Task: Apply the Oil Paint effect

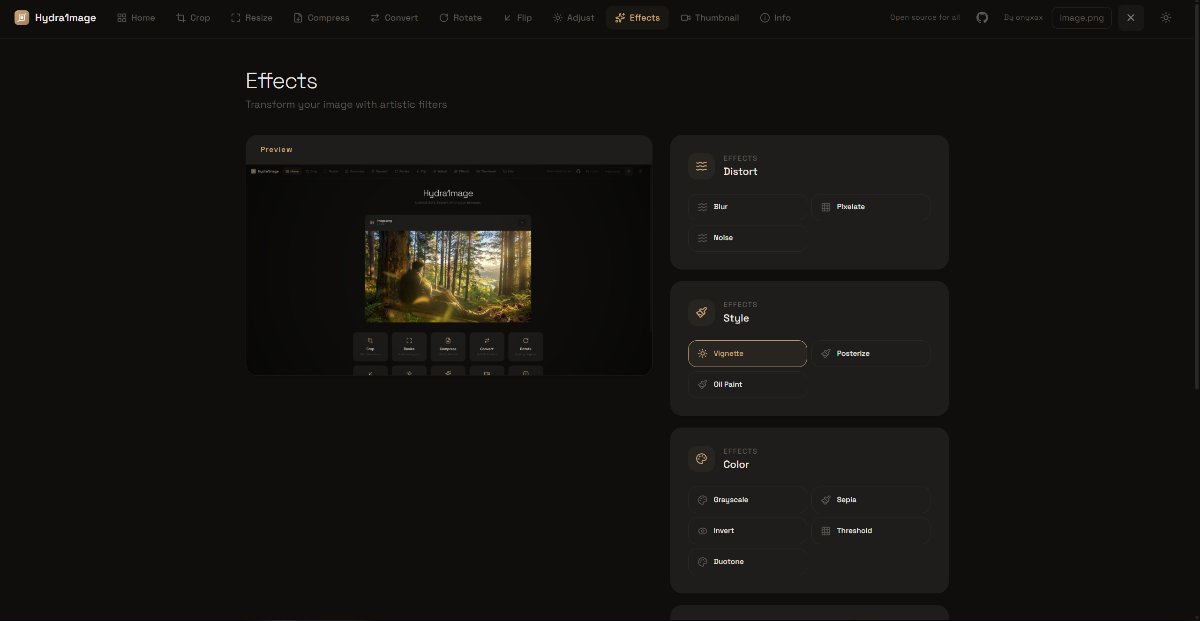Action: coord(747,384)
